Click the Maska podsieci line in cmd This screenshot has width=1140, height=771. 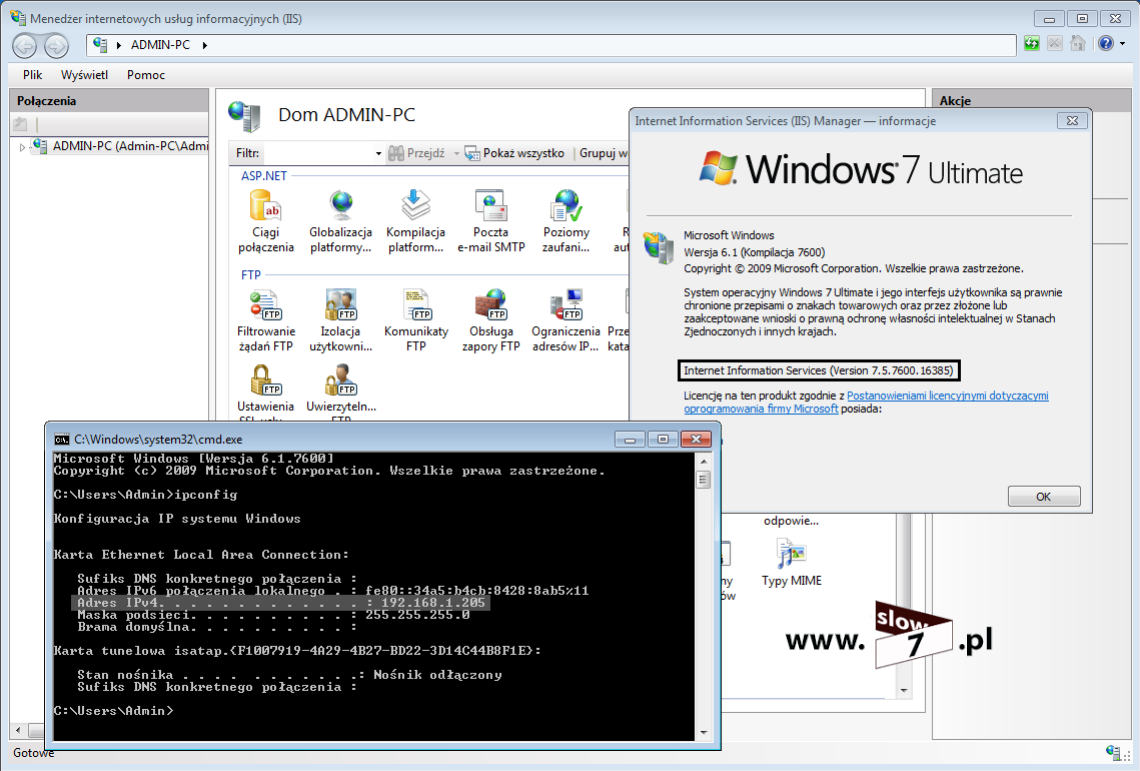click(x=274, y=615)
